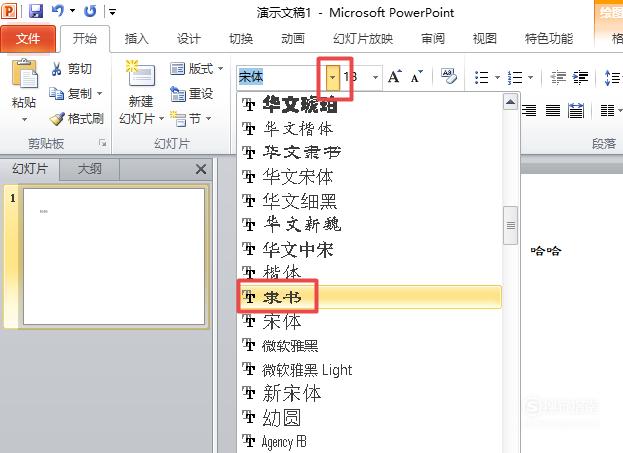This screenshot has width=623, height=453.
Task: Choose the 华文细黑 font
Action: (370, 201)
